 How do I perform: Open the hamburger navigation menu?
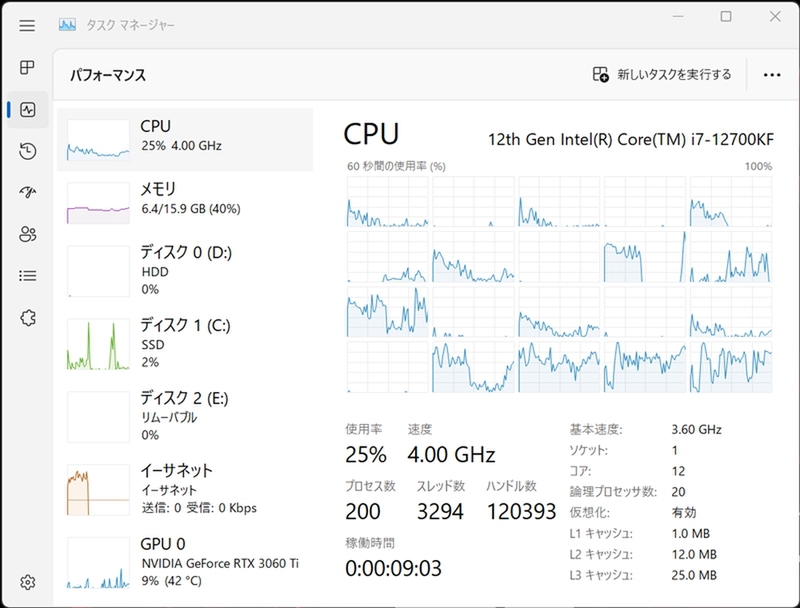click(x=27, y=25)
